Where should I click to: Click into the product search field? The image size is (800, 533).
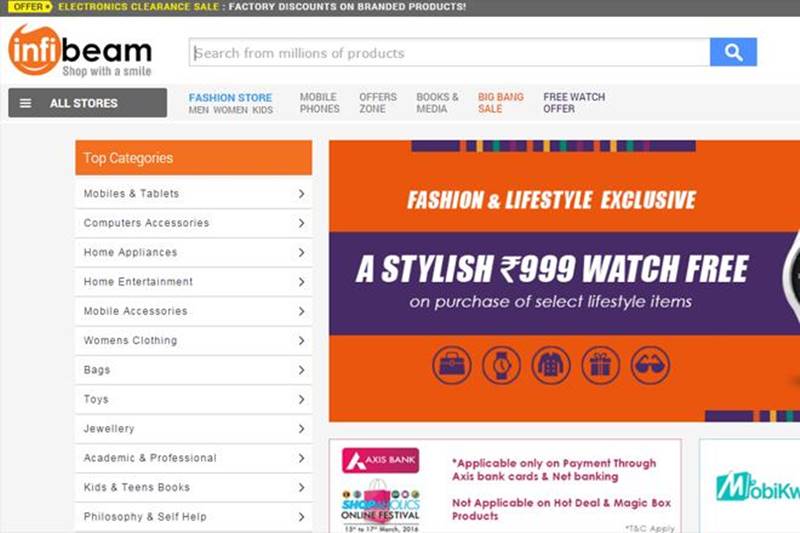point(450,53)
